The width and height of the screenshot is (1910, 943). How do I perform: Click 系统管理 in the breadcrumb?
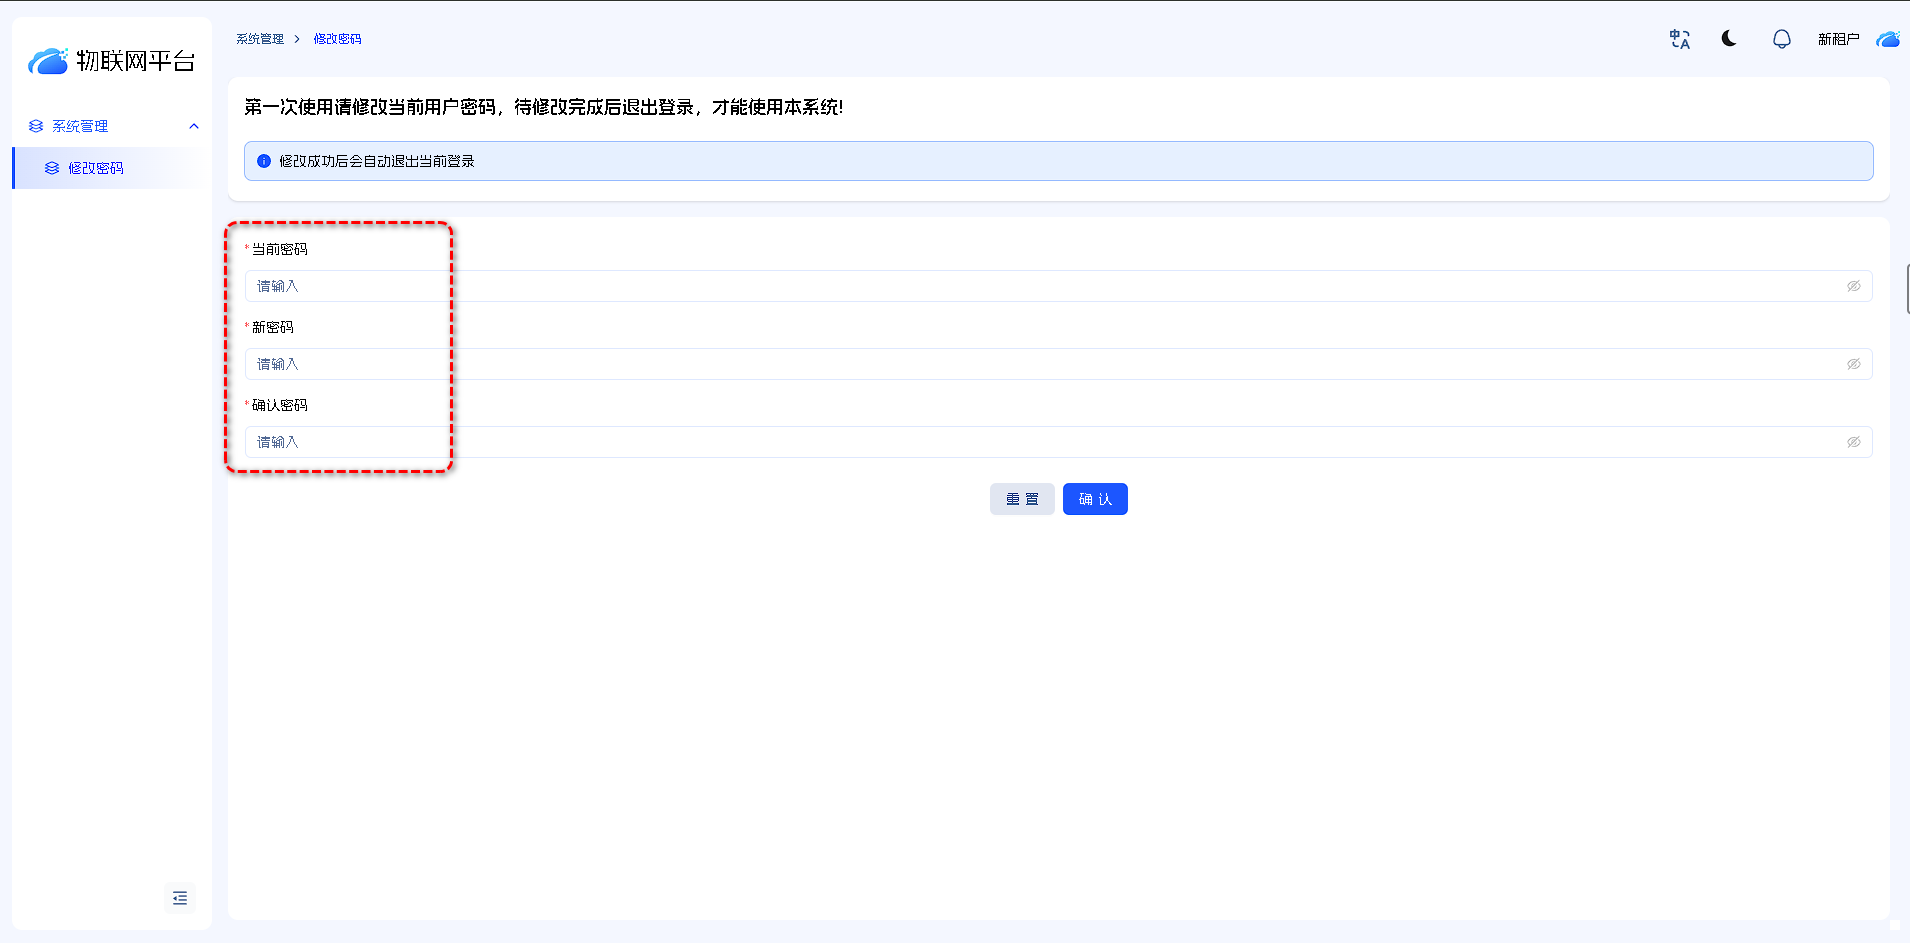(260, 39)
